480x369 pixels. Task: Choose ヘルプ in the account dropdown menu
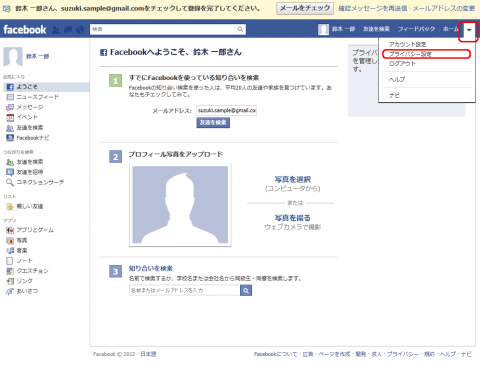pos(397,79)
